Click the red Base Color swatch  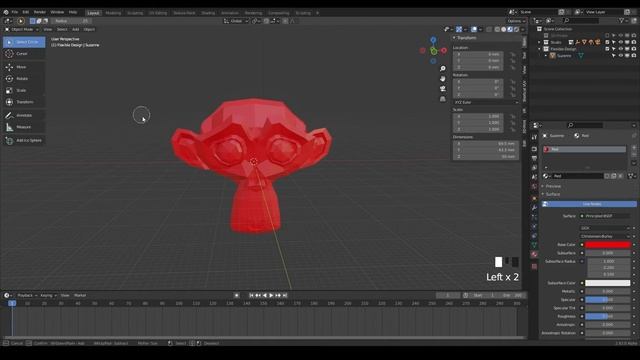[x=608, y=245]
